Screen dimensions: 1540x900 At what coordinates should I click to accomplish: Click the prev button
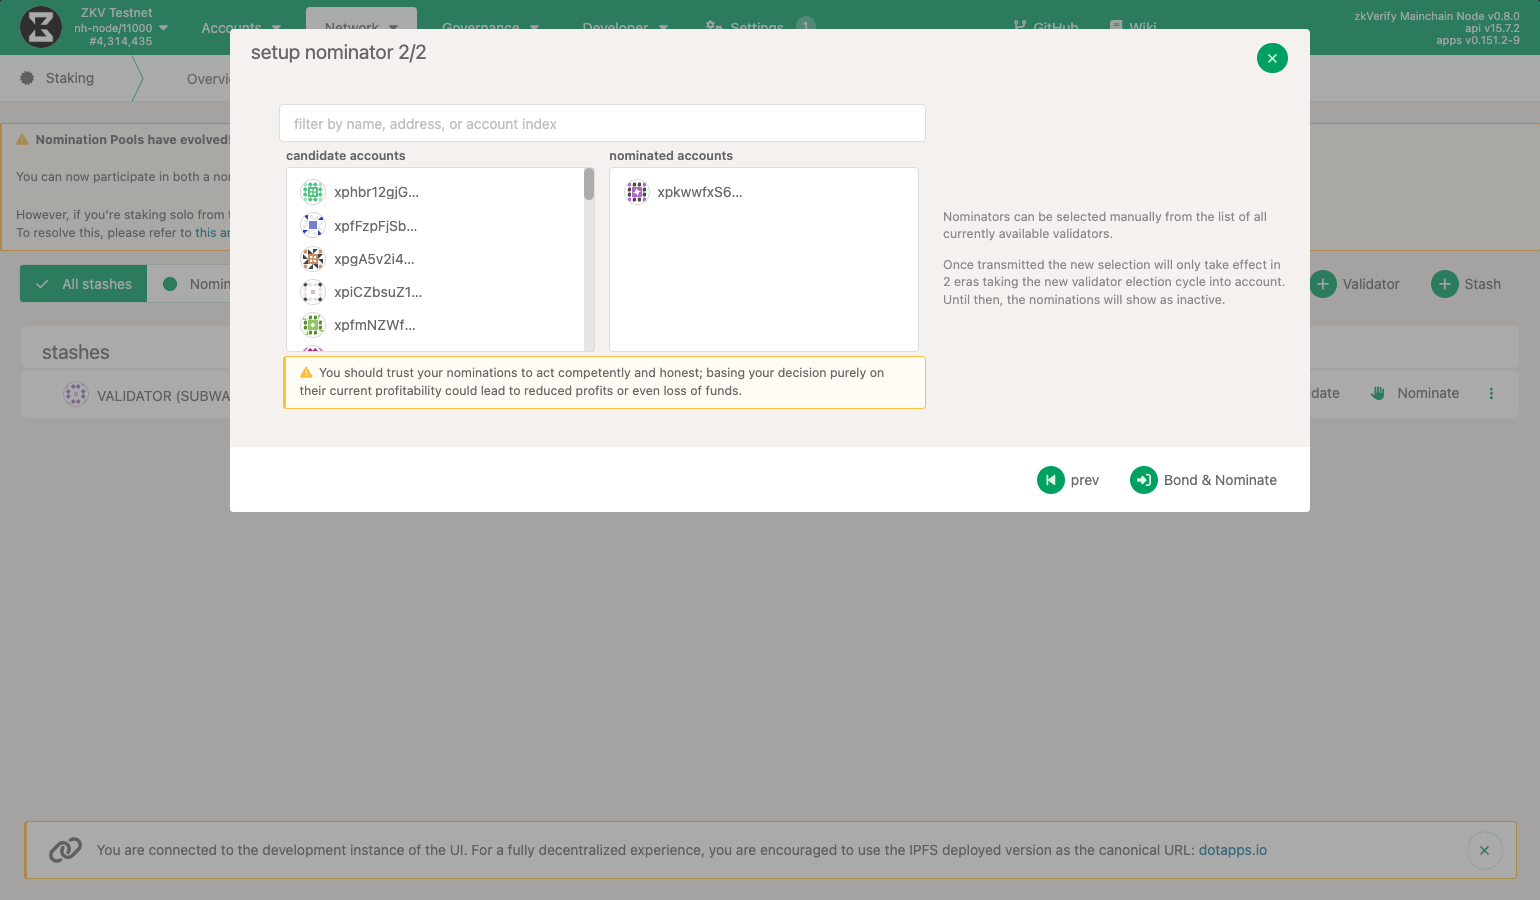point(1068,480)
